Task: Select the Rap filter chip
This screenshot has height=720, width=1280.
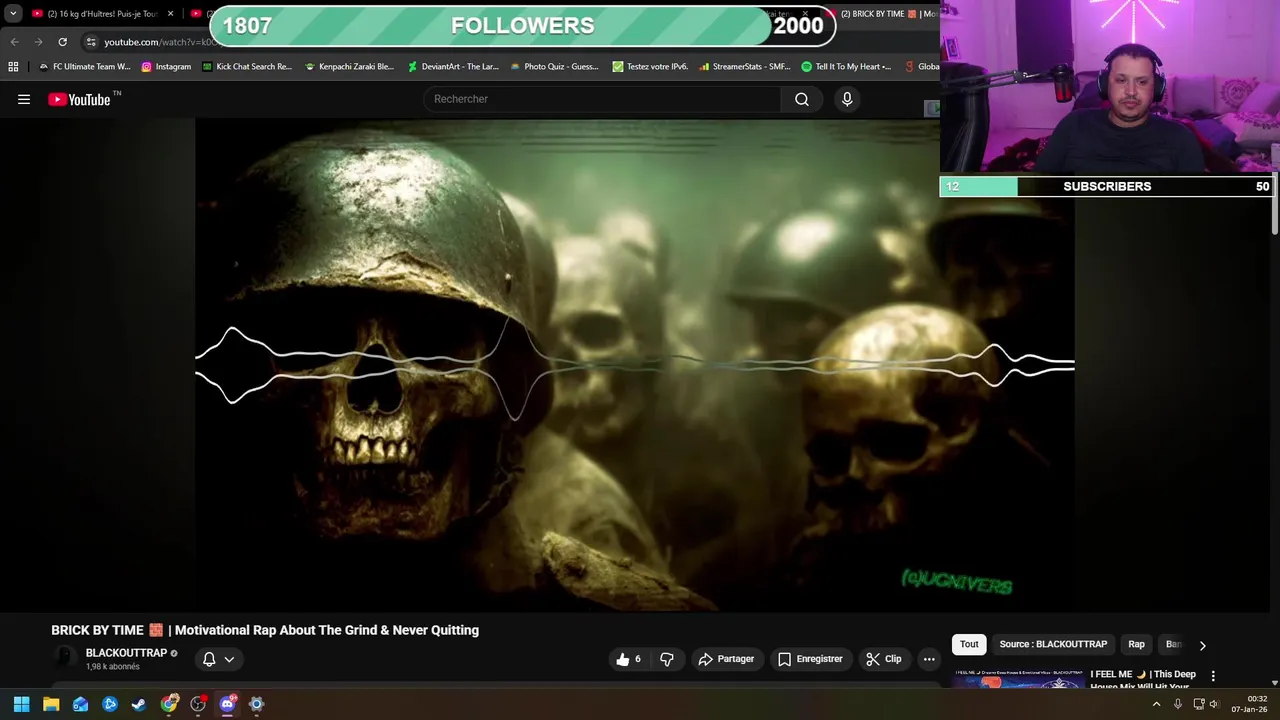Action: click(x=1136, y=644)
